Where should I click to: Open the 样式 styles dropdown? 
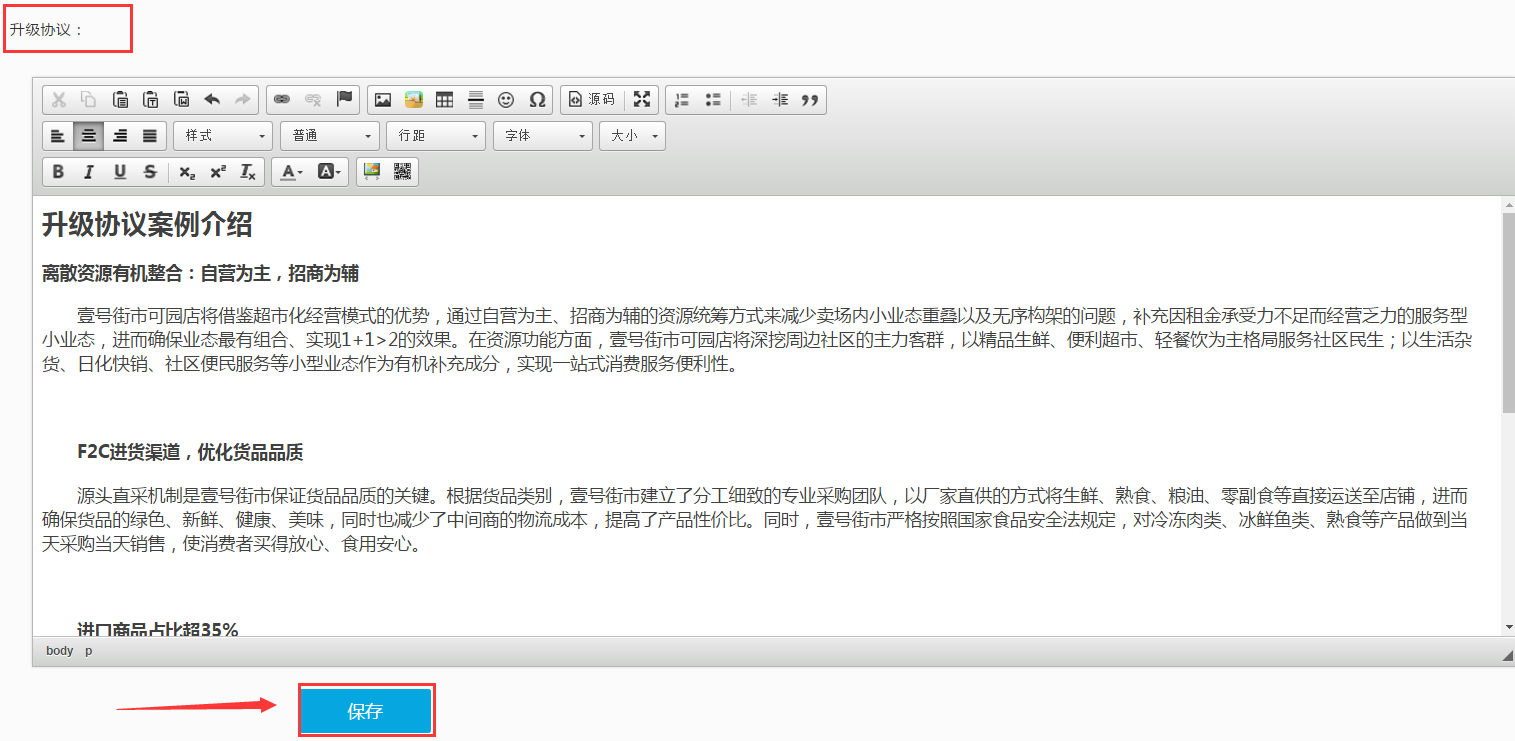click(x=223, y=135)
